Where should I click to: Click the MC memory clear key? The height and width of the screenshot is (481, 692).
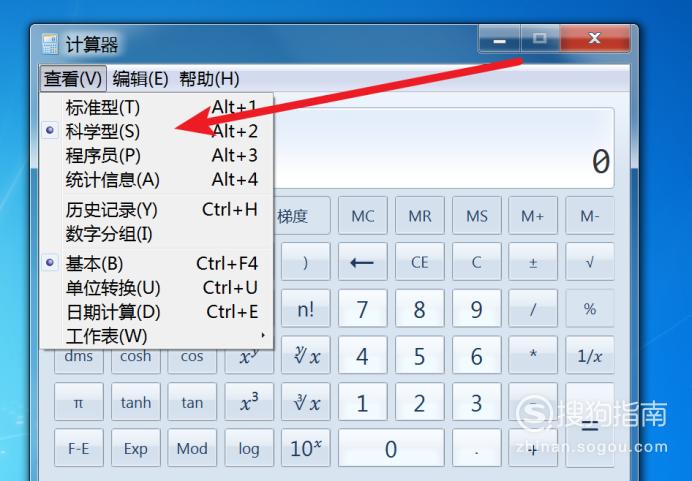click(x=363, y=216)
